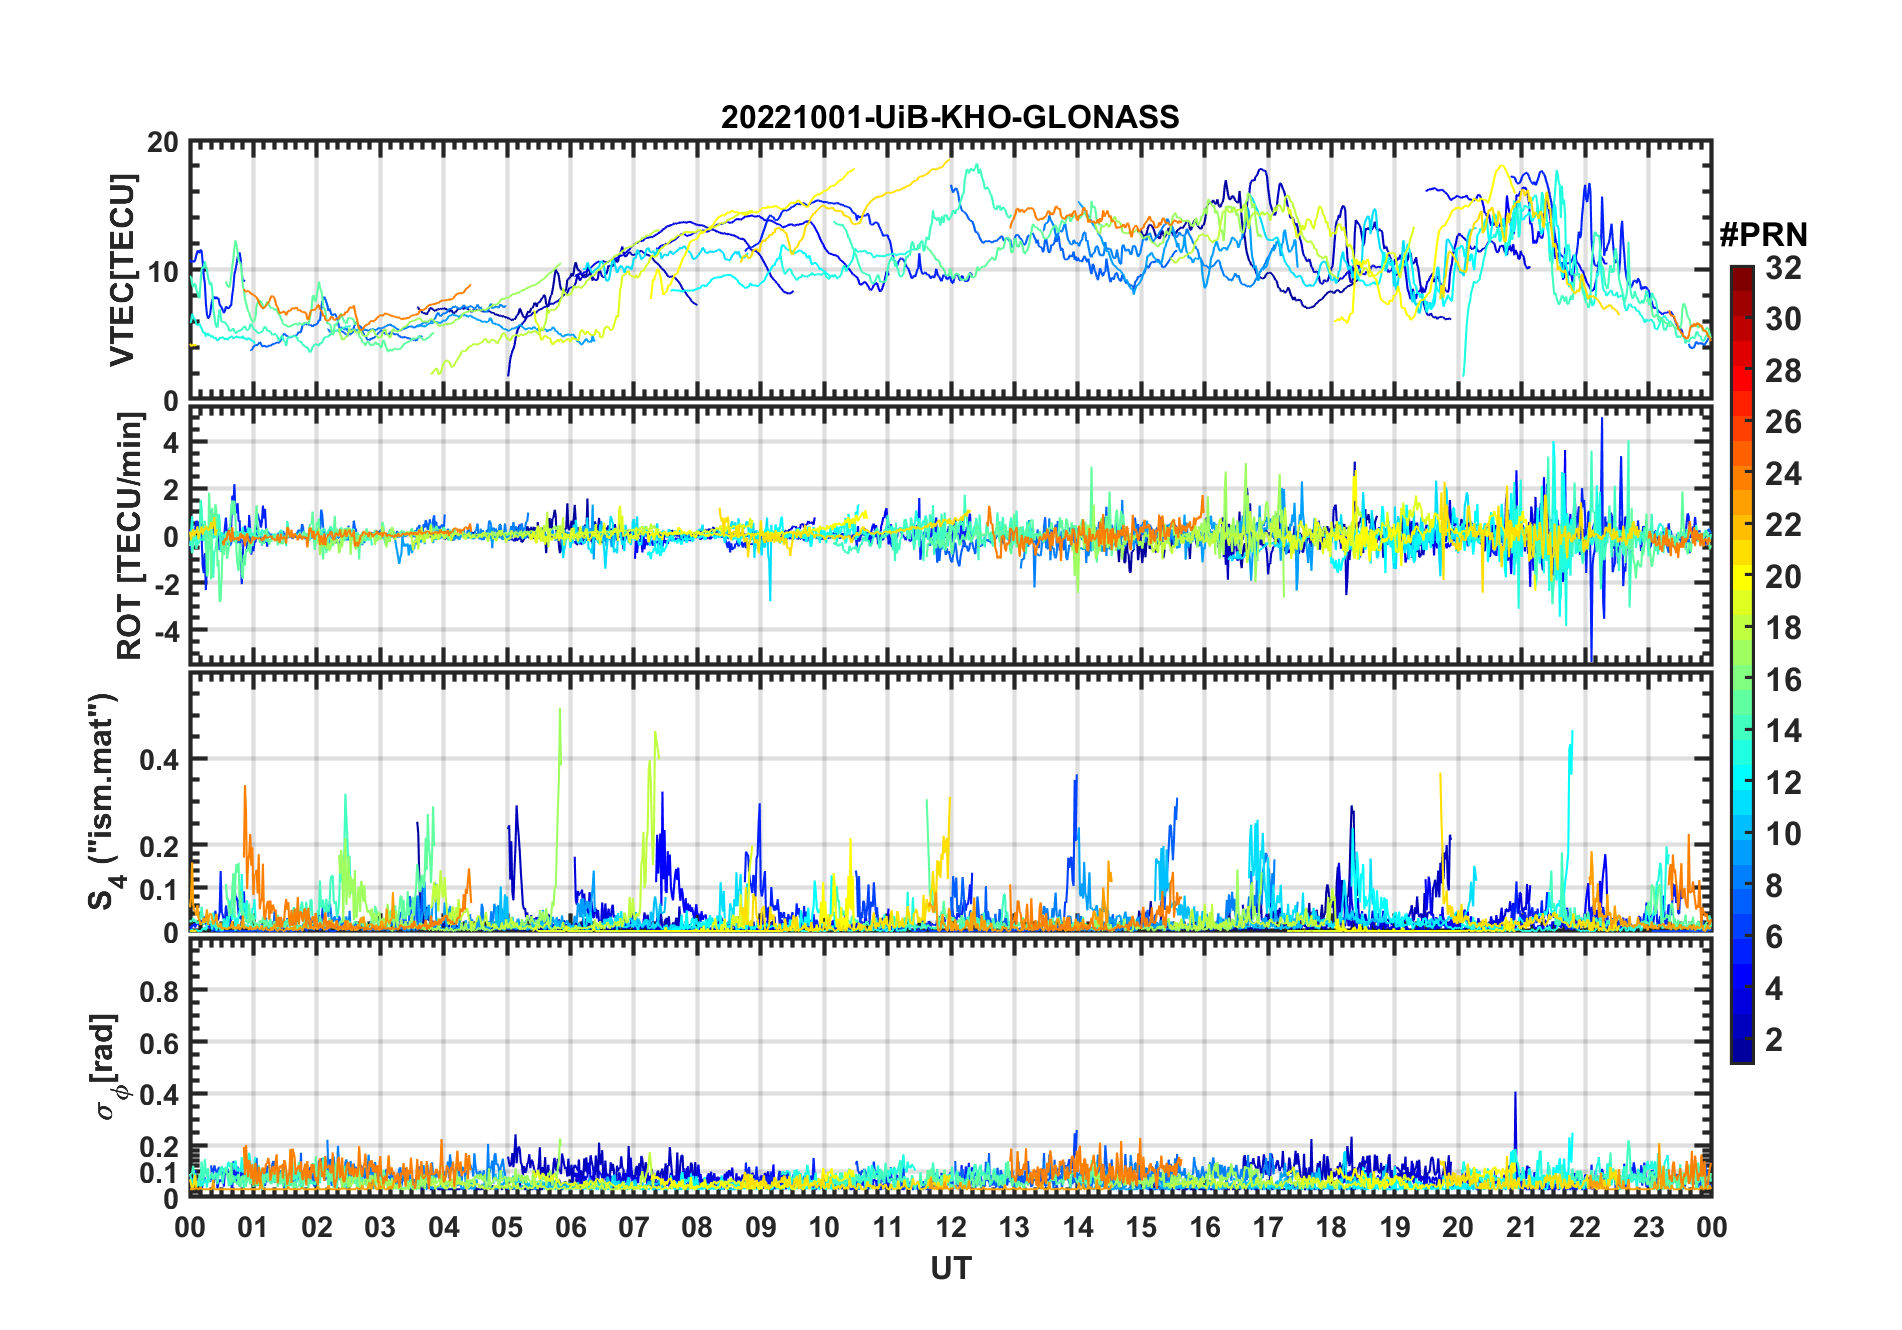Click the plot title 20221001-UiB-KHO-GLONASS

click(950, 117)
